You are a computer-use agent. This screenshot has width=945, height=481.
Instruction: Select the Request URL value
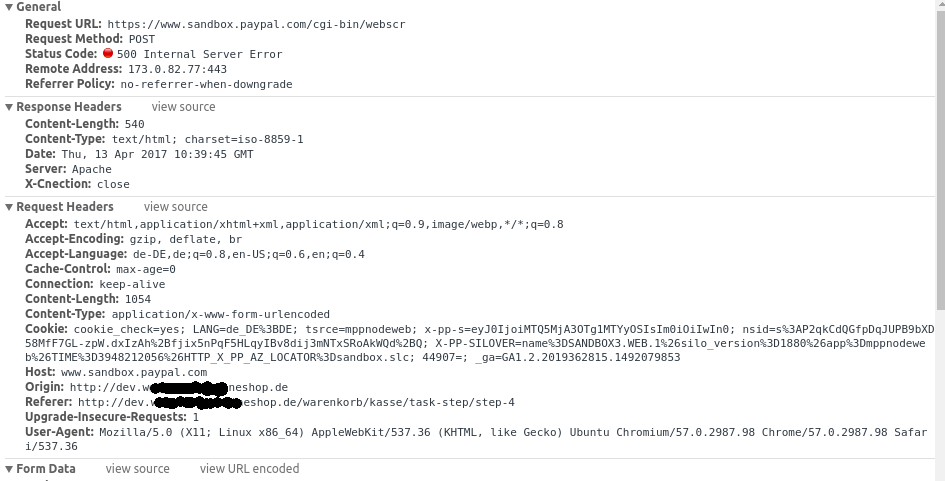pos(256,24)
